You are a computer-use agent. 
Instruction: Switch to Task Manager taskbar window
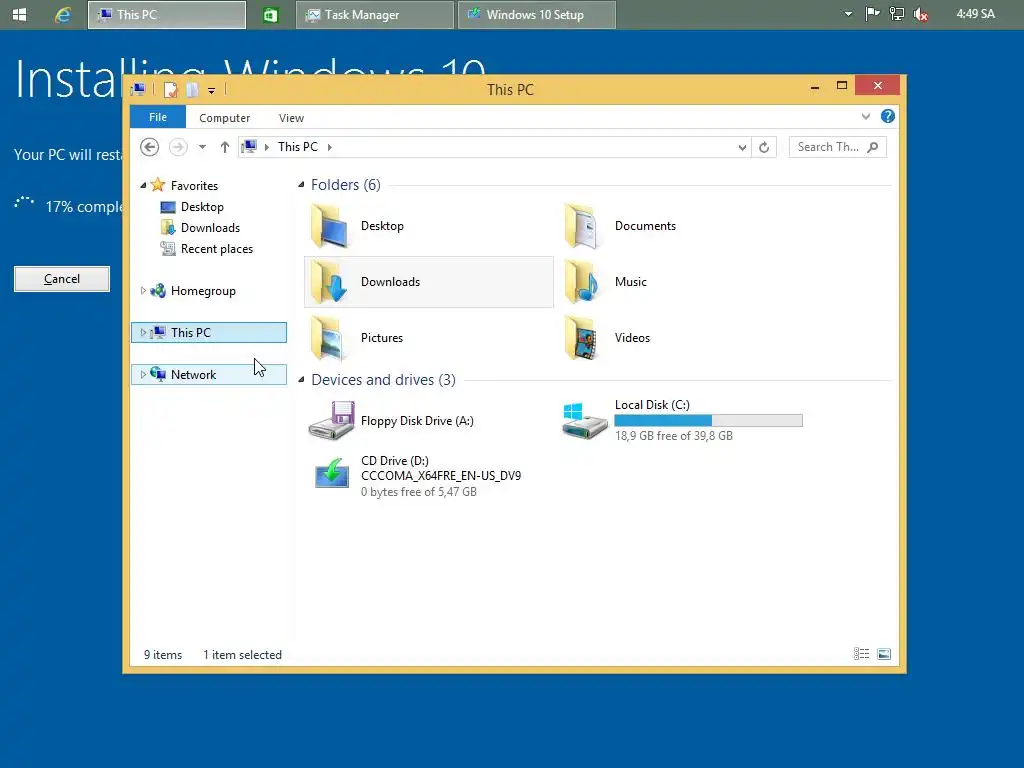tap(374, 14)
